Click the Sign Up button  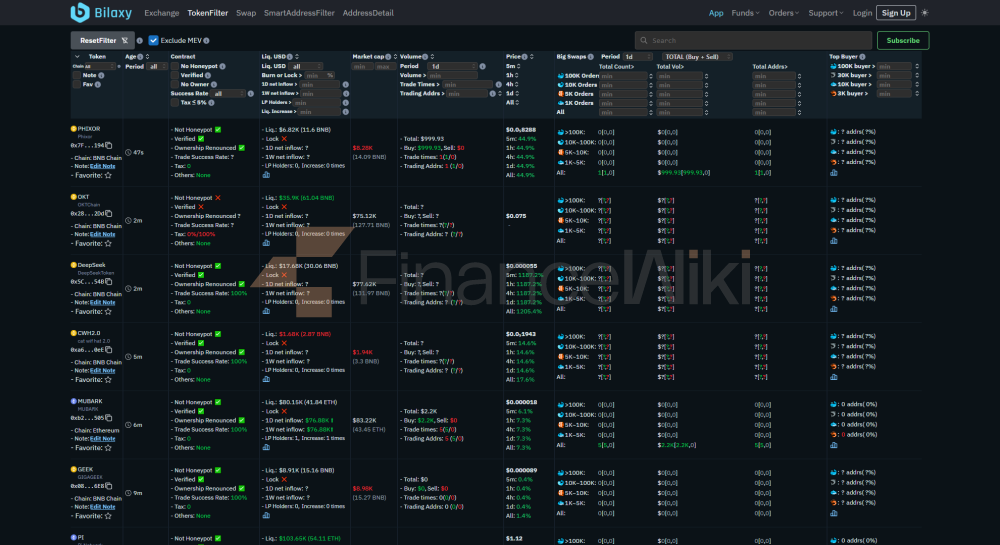tap(895, 13)
